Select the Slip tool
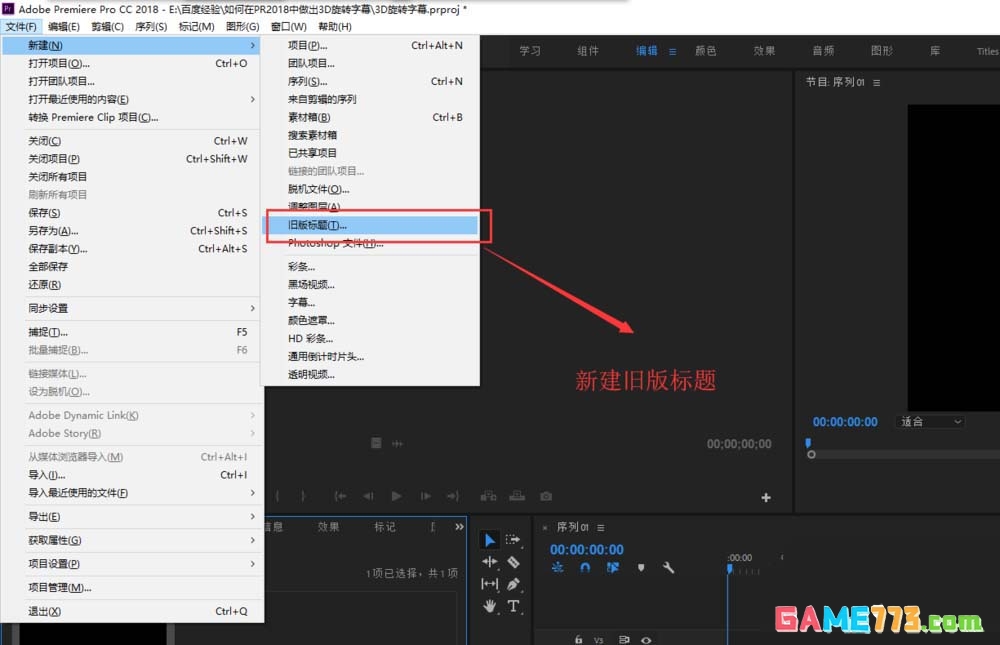1000x645 pixels. coord(489,584)
